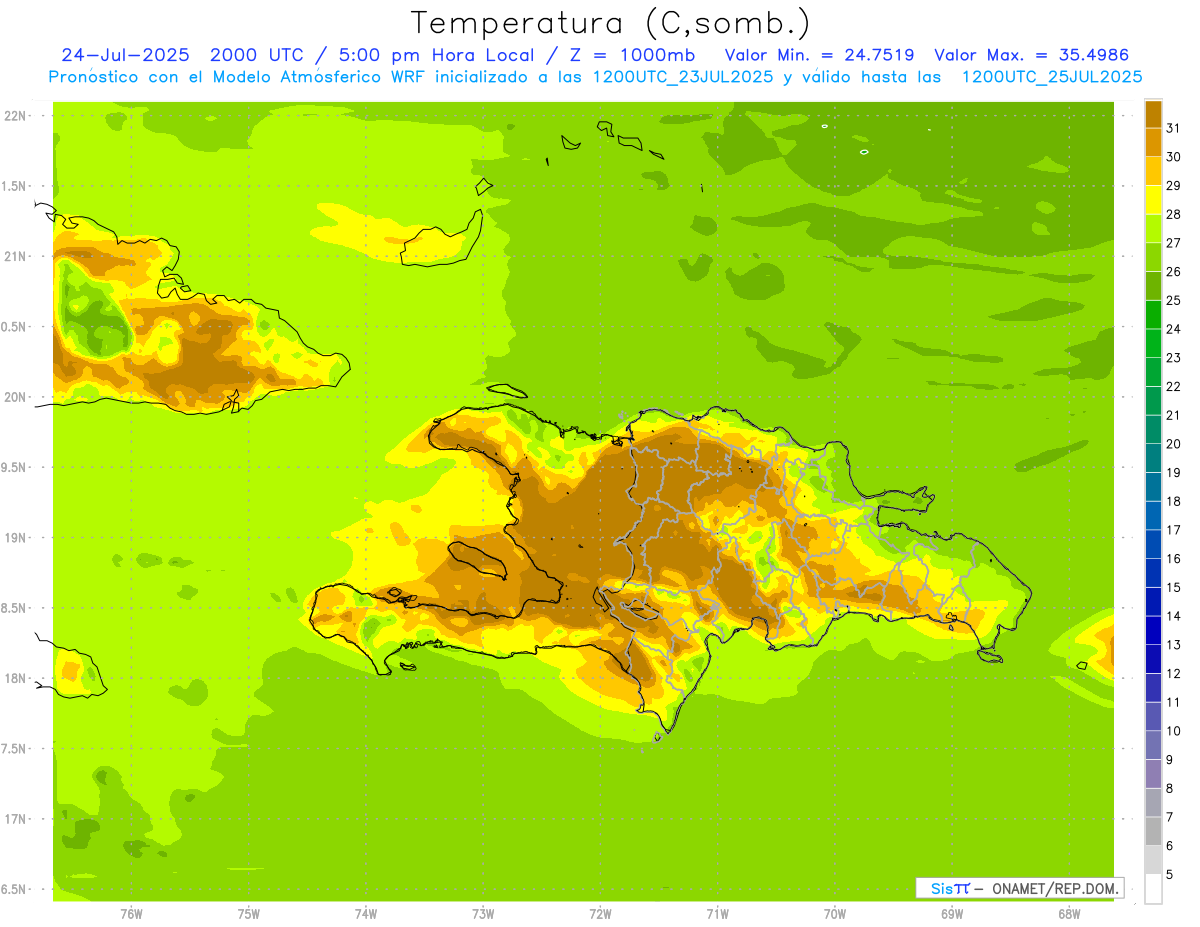Click the '69W' longitude label

pyautogui.click(x=951, y=914)
